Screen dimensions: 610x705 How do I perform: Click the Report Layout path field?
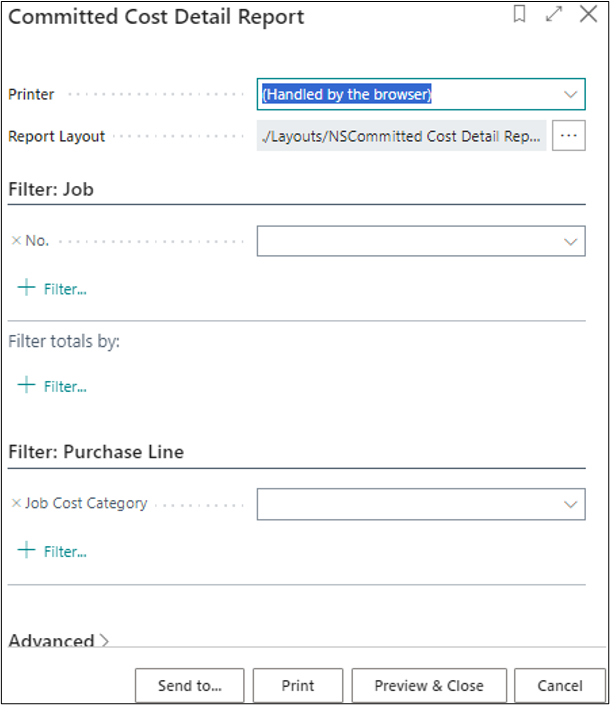click(x=401, y=136)
